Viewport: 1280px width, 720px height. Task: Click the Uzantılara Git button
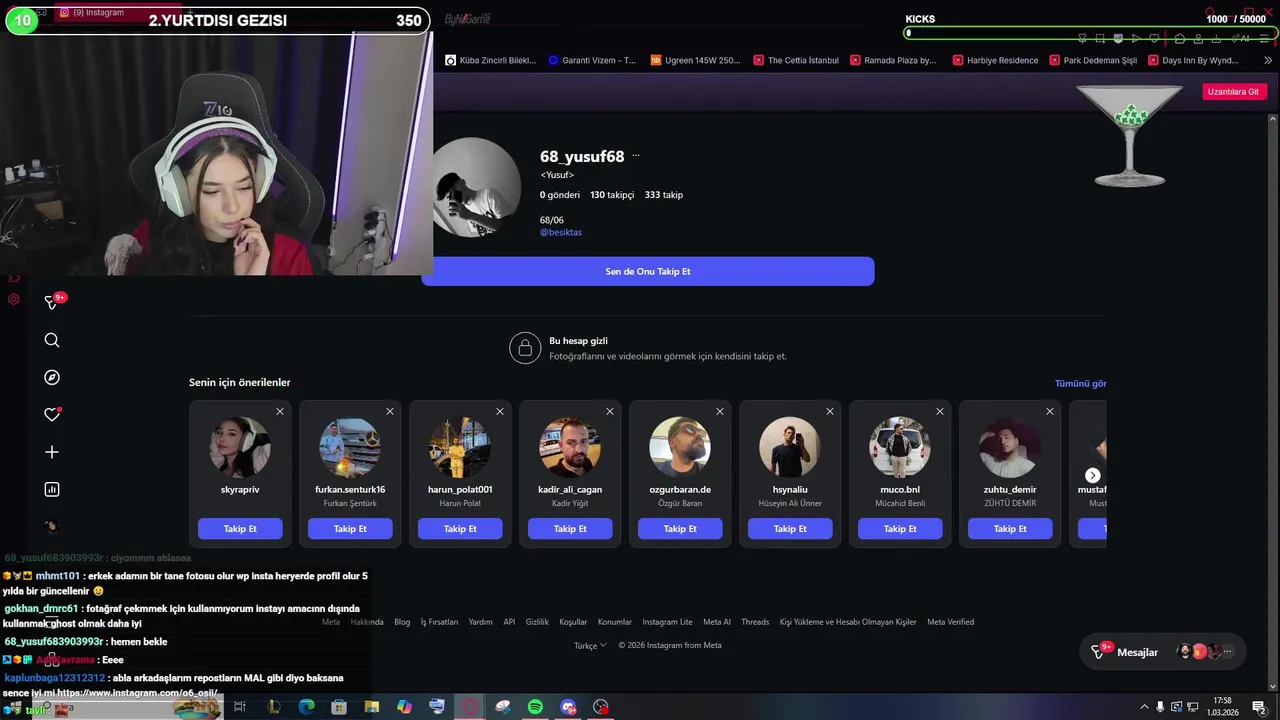coord(1234,91)
